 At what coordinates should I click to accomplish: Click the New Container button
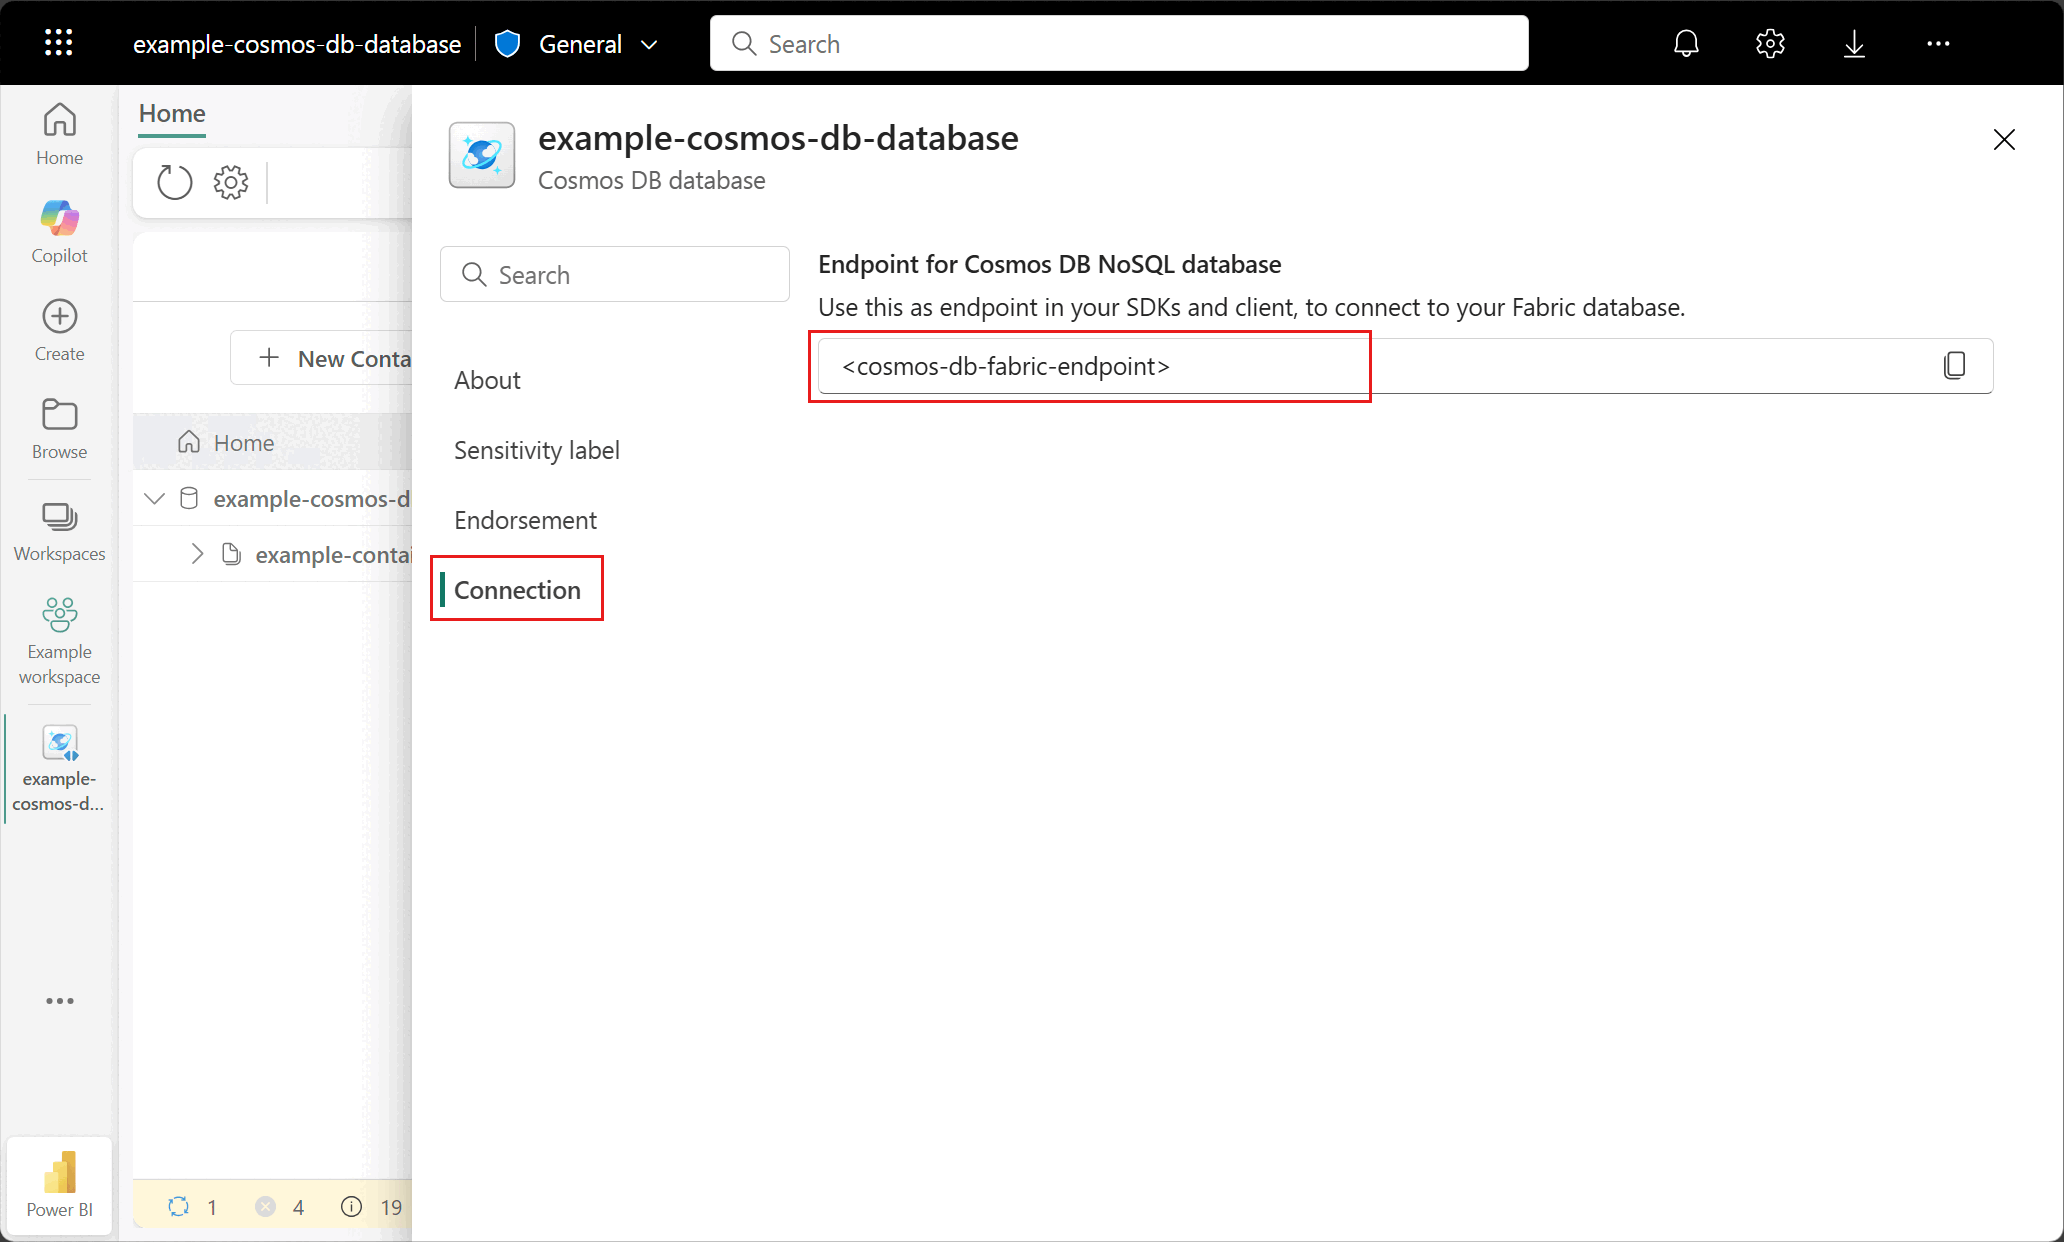click(x=335, y=358)
